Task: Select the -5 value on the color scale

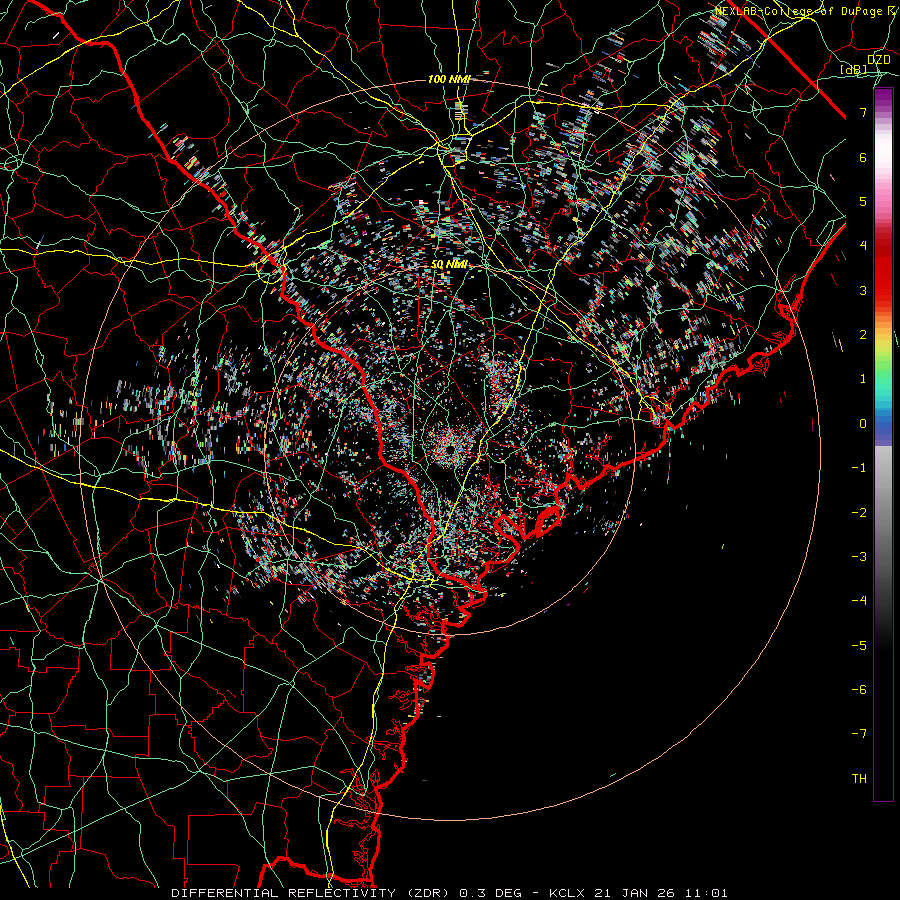Action: tap(859, 646)
